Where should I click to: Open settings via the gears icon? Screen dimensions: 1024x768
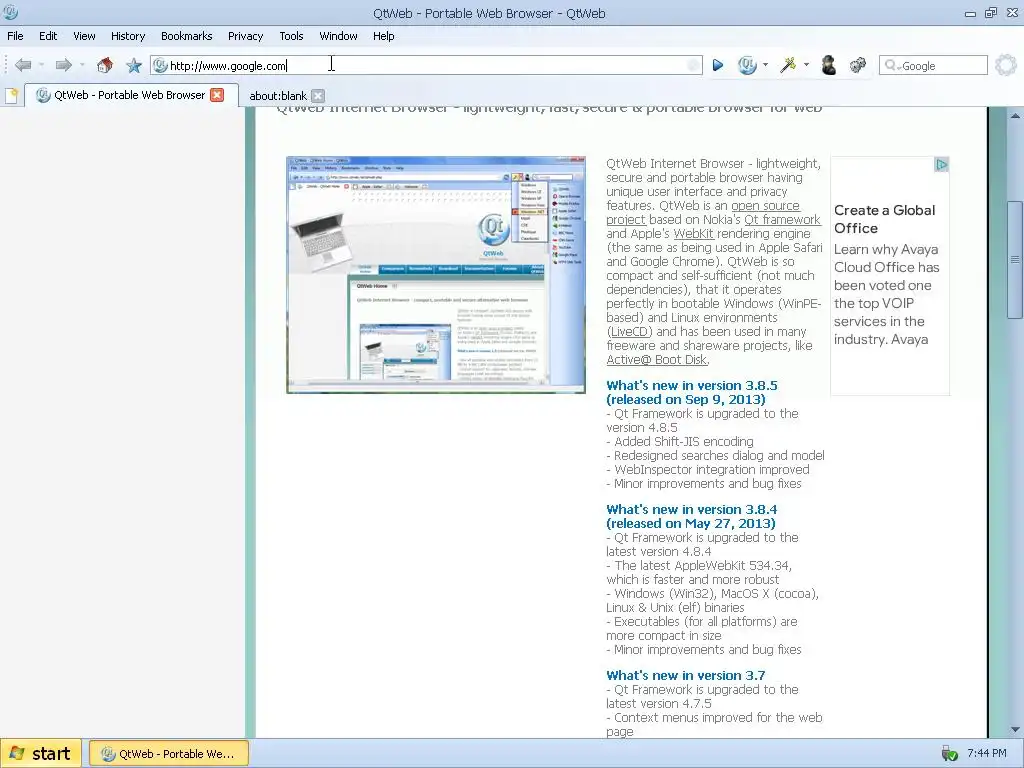pos(857,65)
